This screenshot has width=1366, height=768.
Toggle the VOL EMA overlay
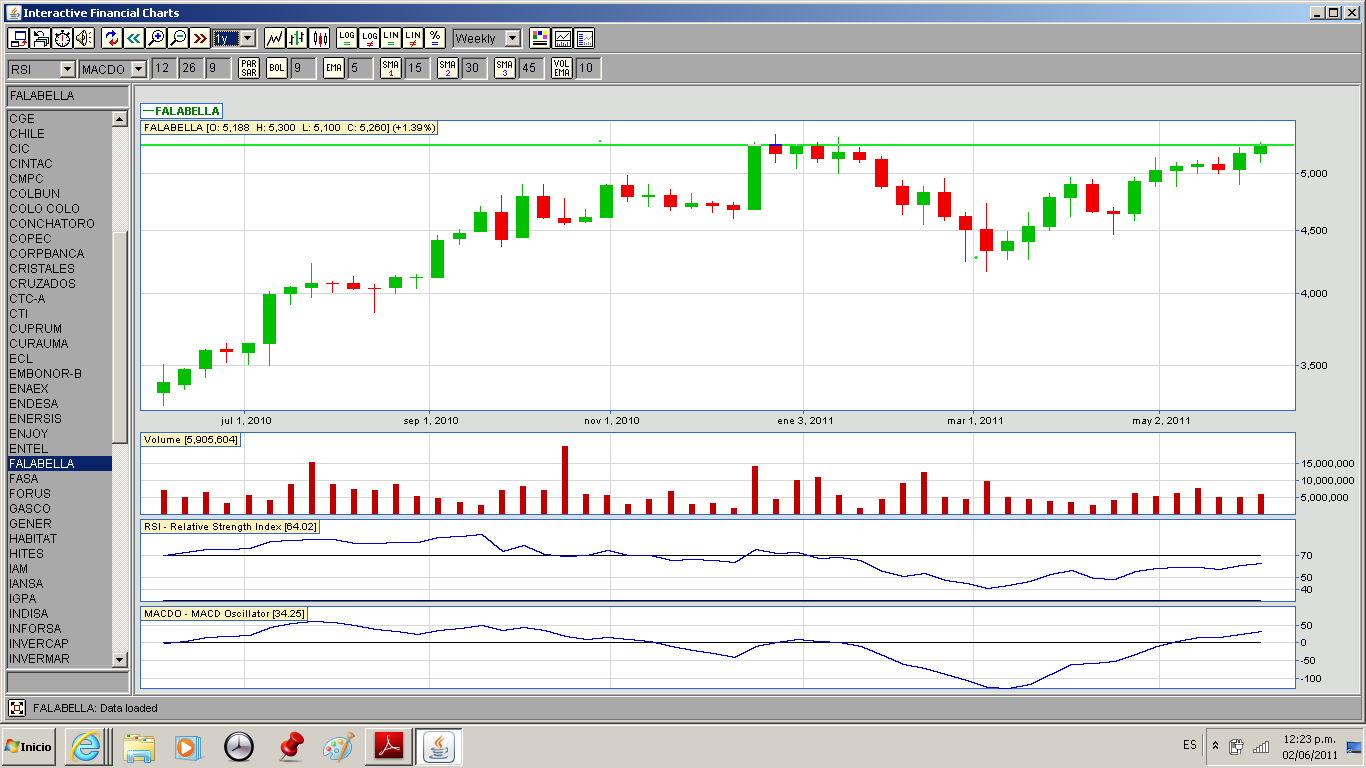(x=562, y=68)
